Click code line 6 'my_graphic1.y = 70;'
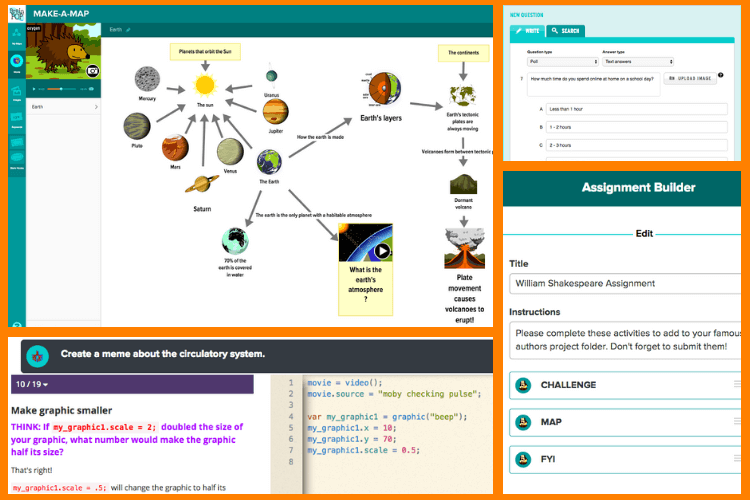This screenshot has width=750, height=500. [x=352, y=439]
